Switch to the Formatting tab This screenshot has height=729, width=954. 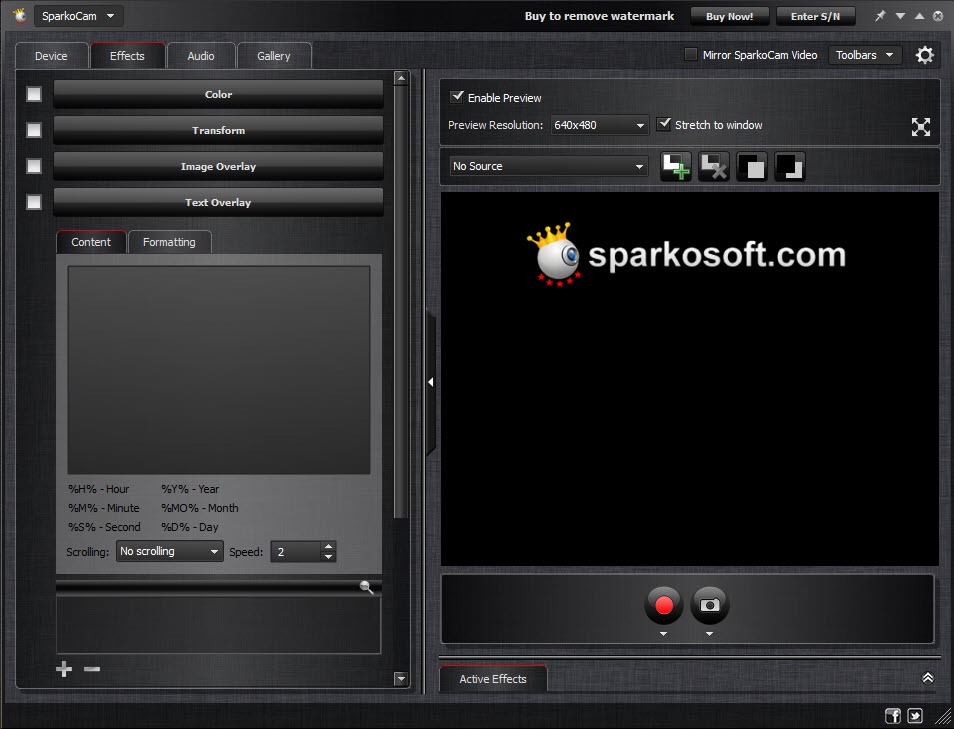click(169, 242)
